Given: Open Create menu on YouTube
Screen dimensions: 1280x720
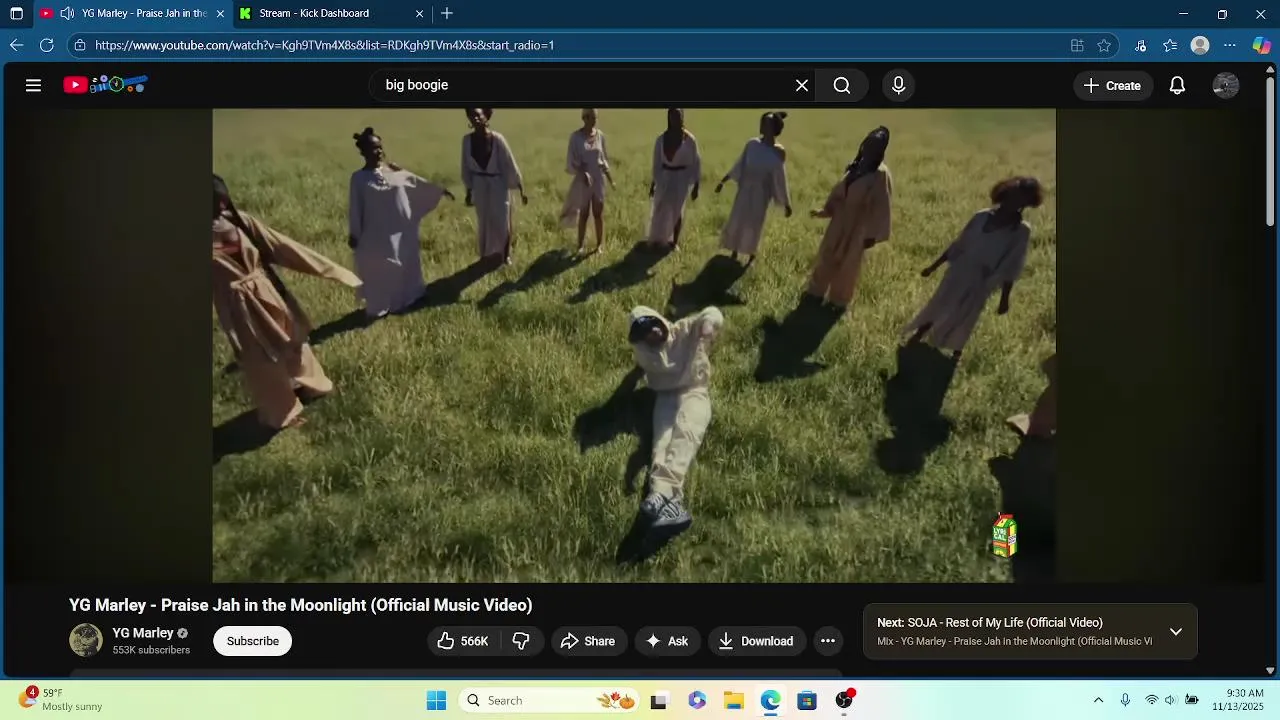Looking at the screenshot, I should 1112,85.
